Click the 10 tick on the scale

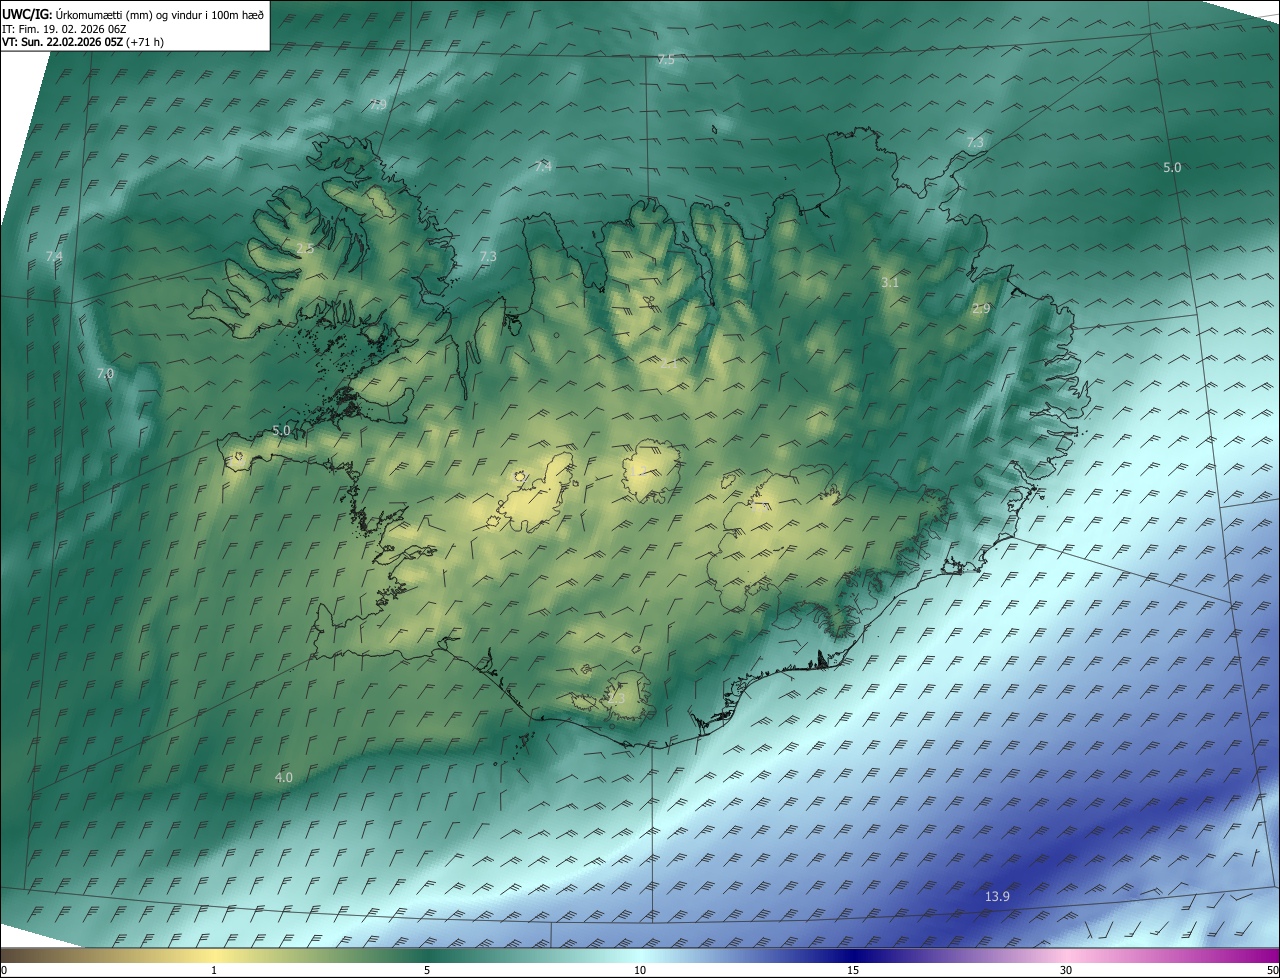point(640,970)
